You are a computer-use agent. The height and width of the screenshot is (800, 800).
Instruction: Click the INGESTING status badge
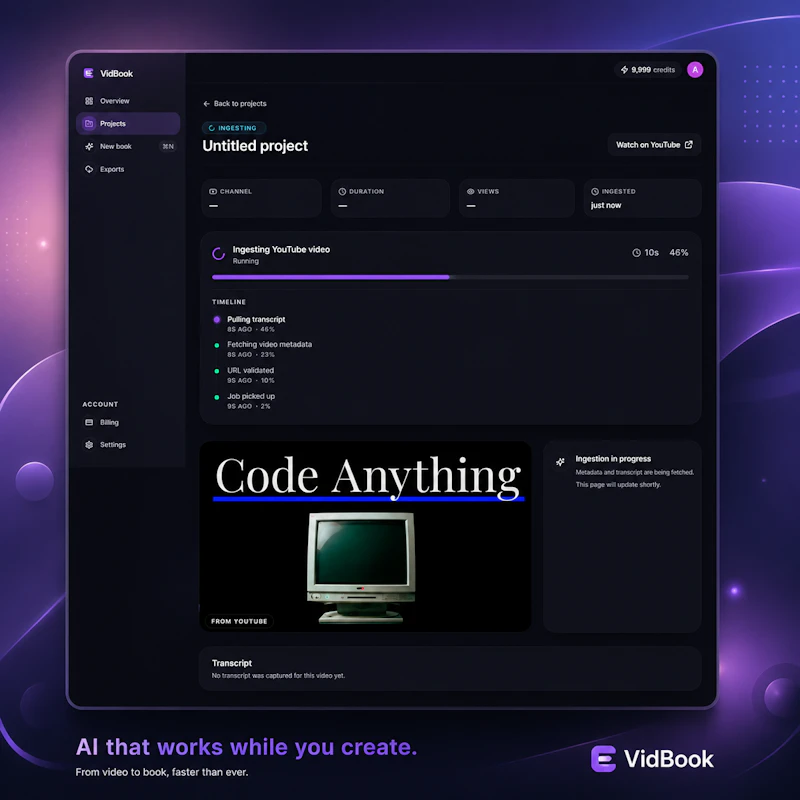click(234, 128)
